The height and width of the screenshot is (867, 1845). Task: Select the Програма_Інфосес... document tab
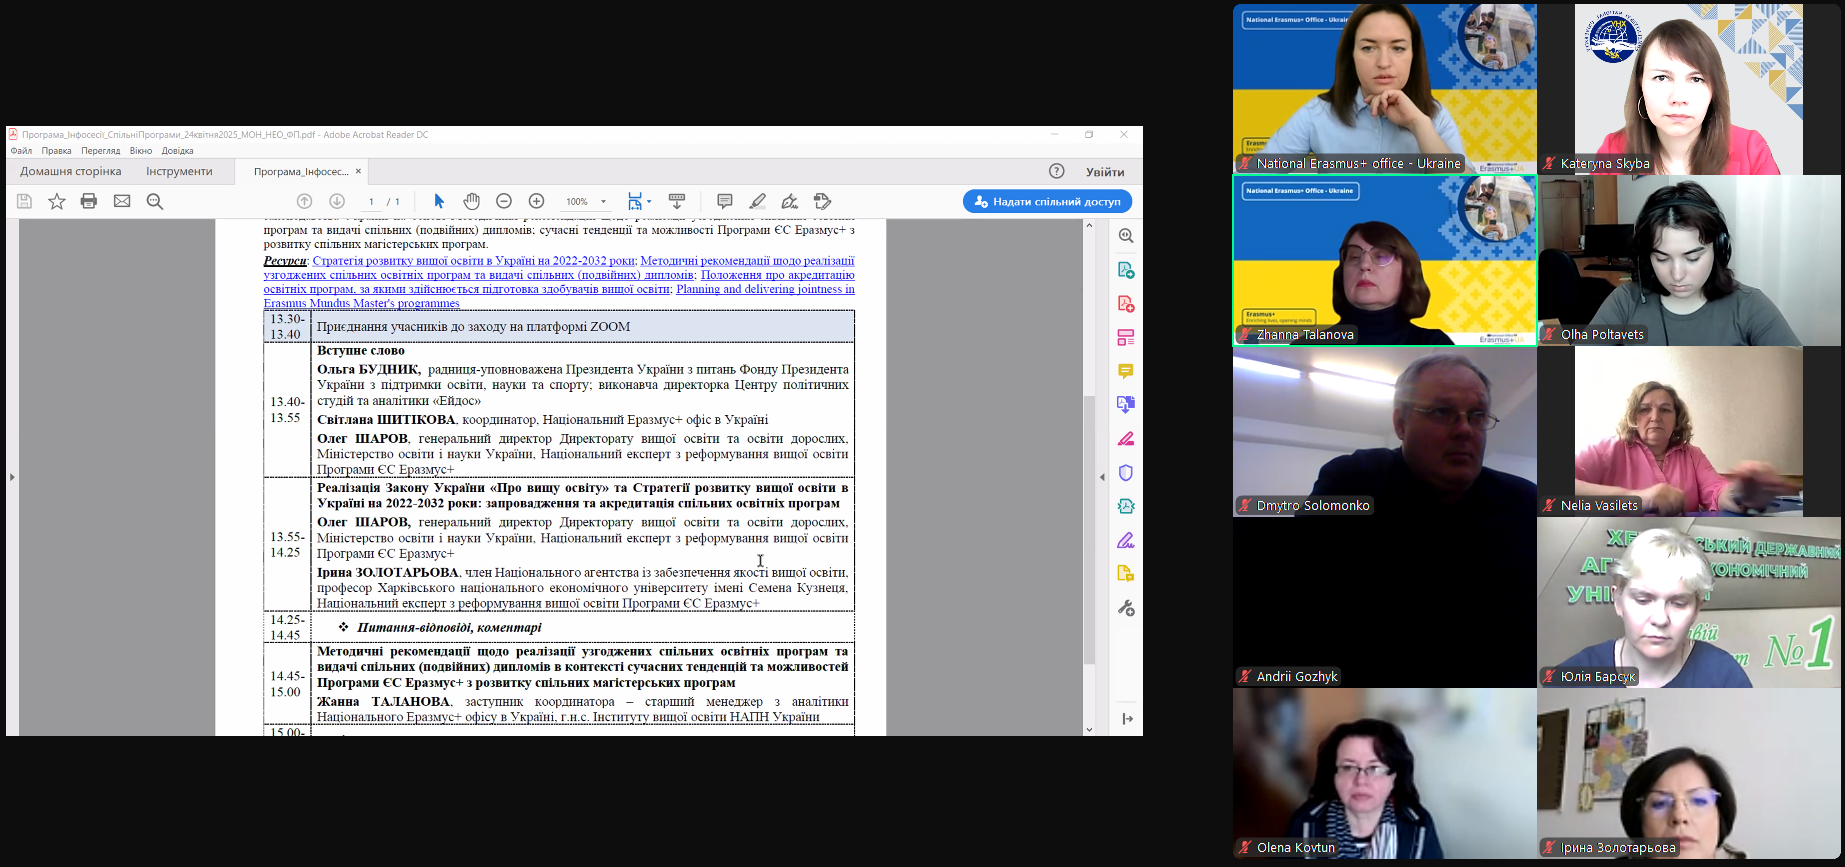[x=300, y=172]
